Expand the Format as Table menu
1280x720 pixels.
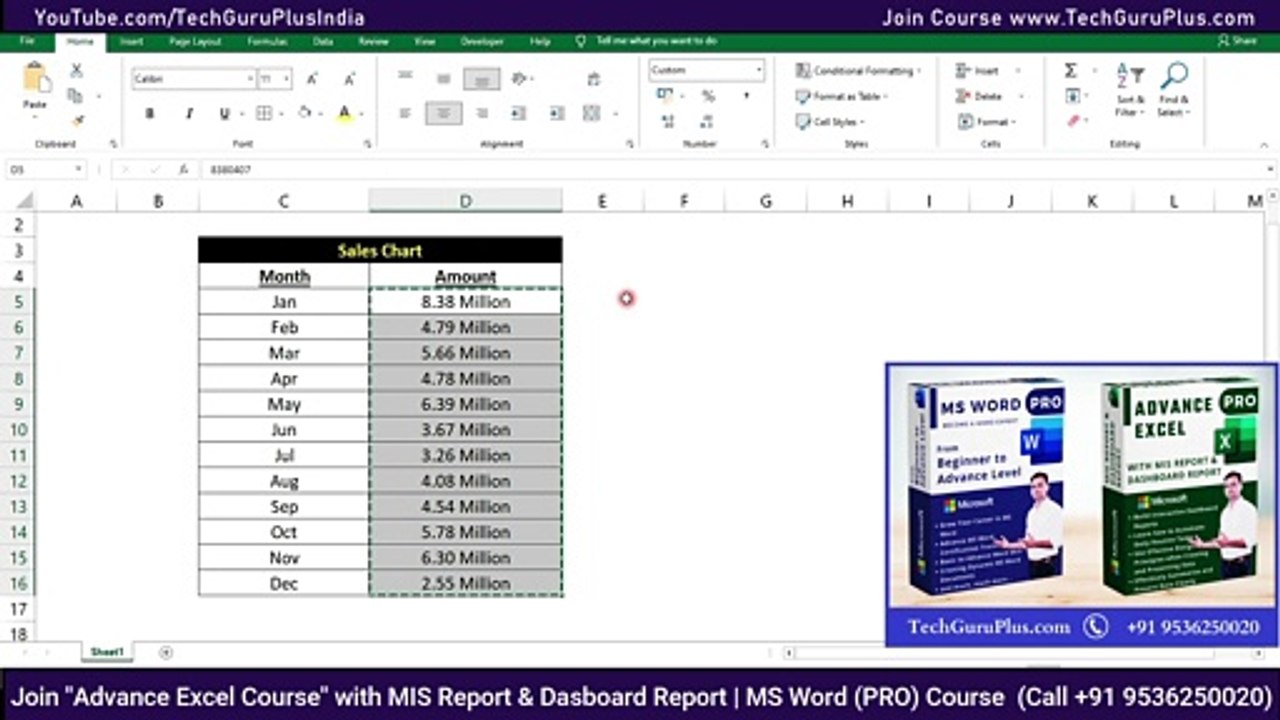tap(842, 96)
